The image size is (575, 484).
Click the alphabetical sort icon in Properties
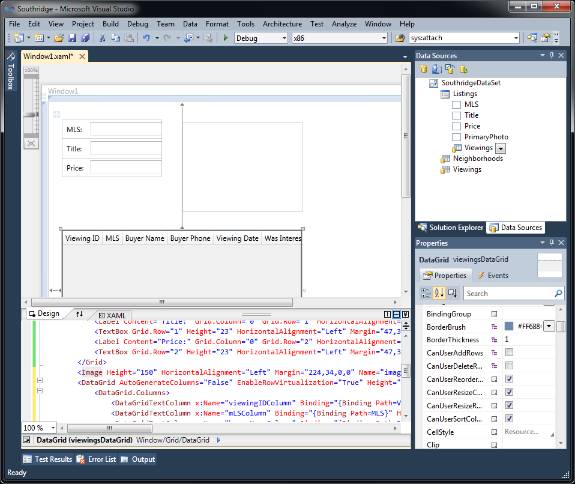click(x=439, y=293)
